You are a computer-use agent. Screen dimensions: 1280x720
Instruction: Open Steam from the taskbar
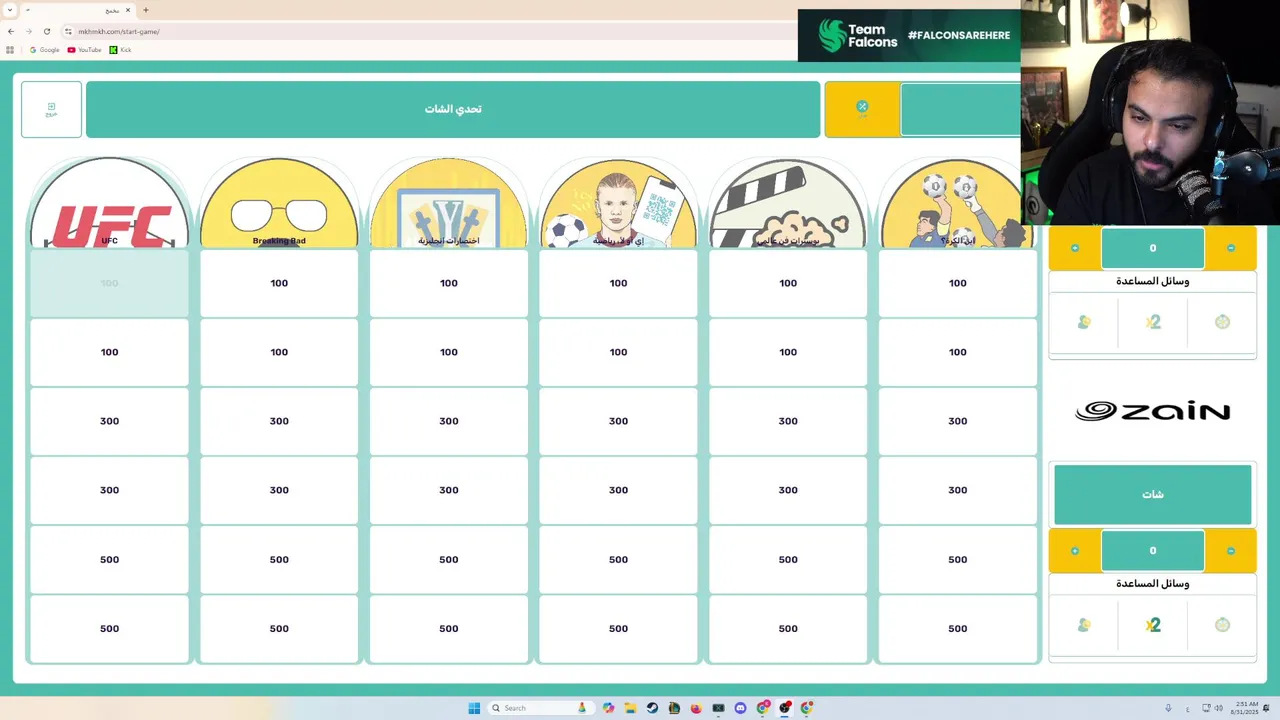click(x=652, y=708)
